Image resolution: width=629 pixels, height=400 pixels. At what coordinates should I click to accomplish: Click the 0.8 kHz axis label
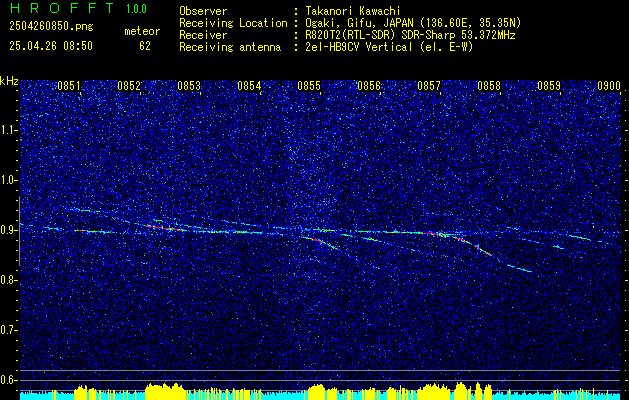pyautogui.click(x=9, y=280)
